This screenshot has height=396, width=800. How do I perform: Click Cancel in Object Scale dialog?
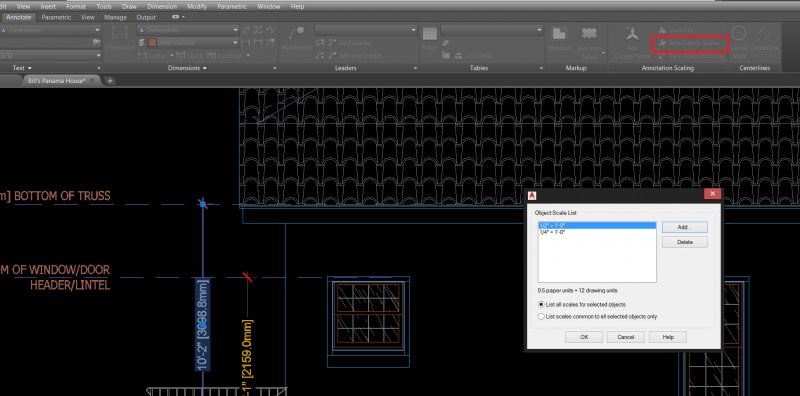[626, 337]
